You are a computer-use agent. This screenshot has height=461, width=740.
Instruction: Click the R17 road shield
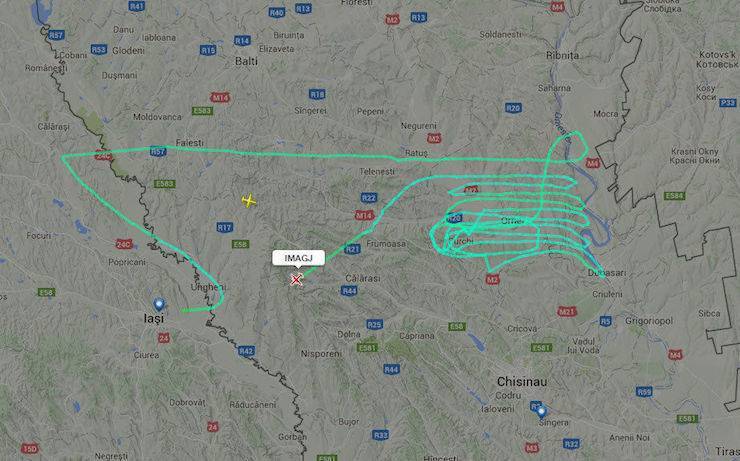pos(225,227)
